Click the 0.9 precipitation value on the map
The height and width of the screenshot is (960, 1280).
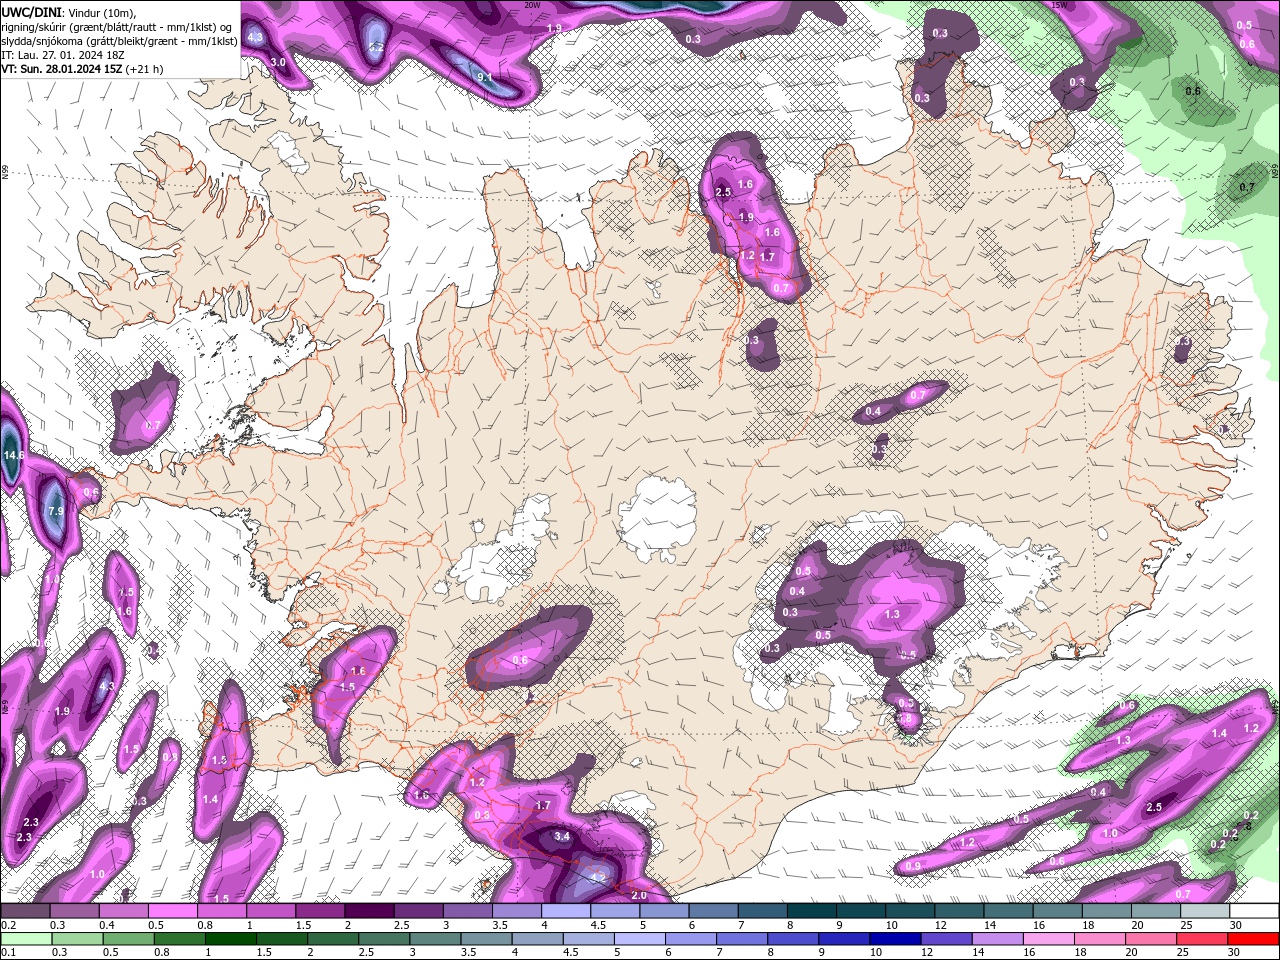(x=913, y=866)
